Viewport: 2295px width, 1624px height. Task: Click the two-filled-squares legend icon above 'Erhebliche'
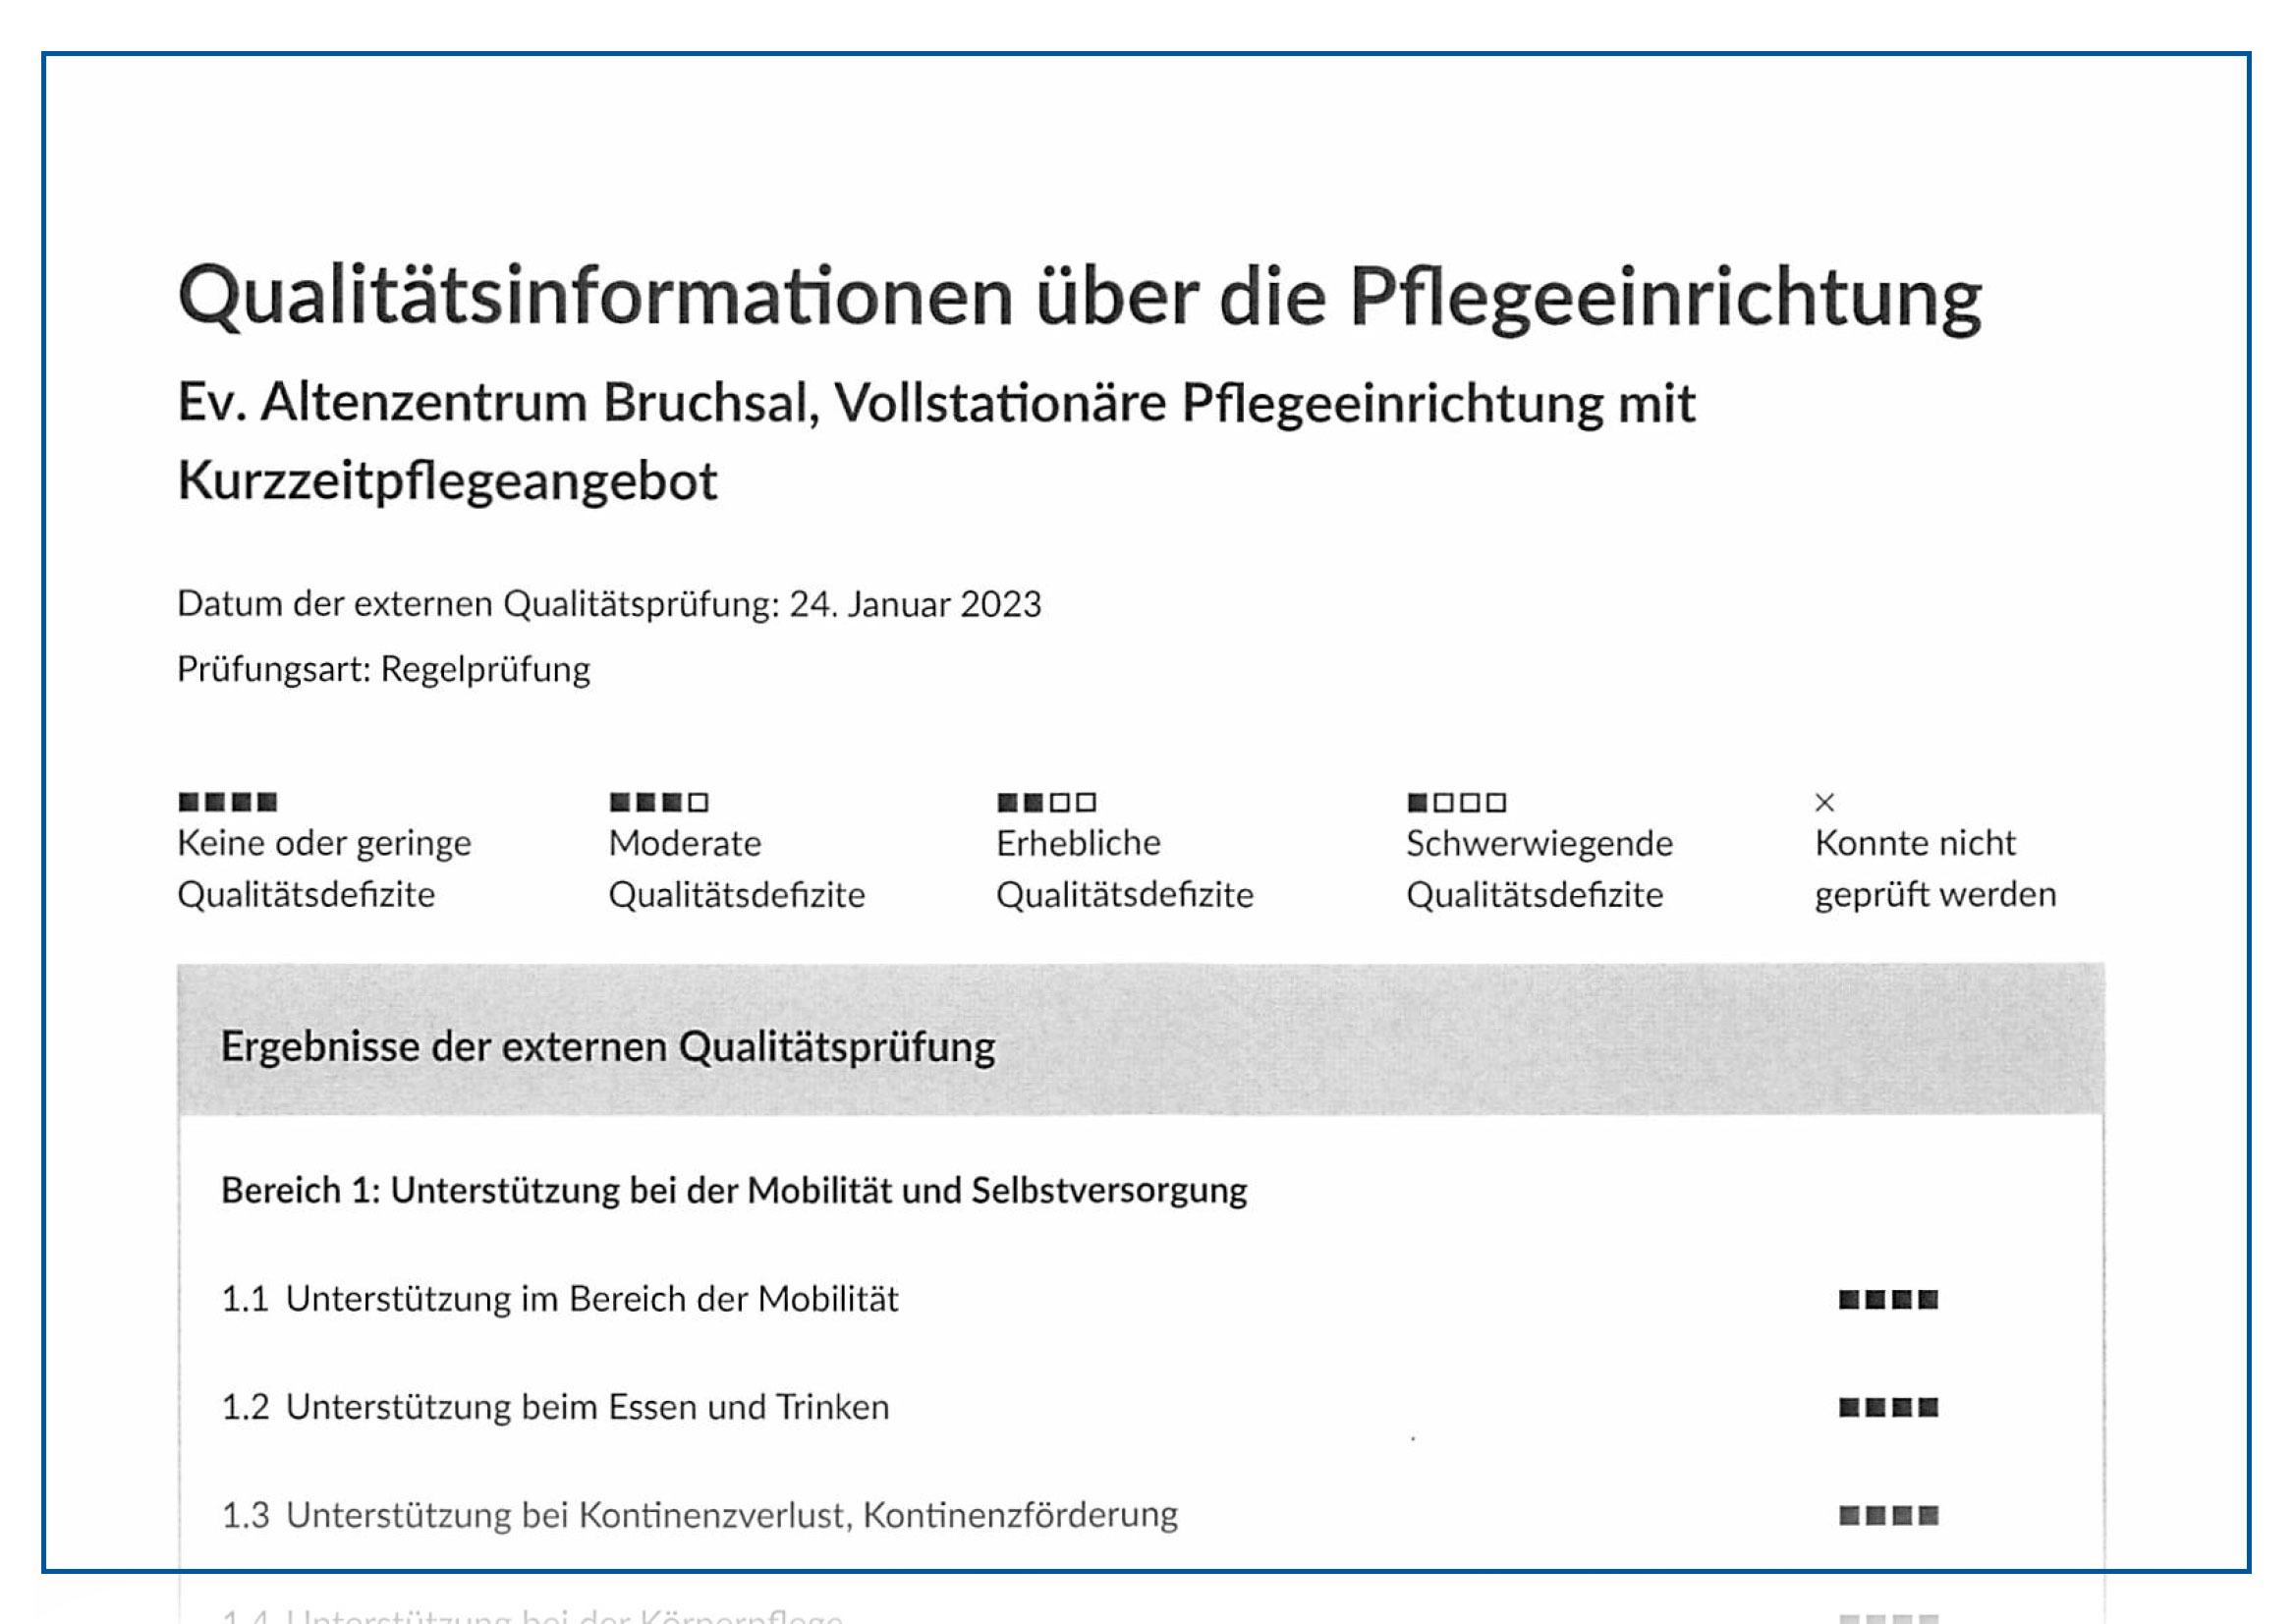coord(1047,802)
